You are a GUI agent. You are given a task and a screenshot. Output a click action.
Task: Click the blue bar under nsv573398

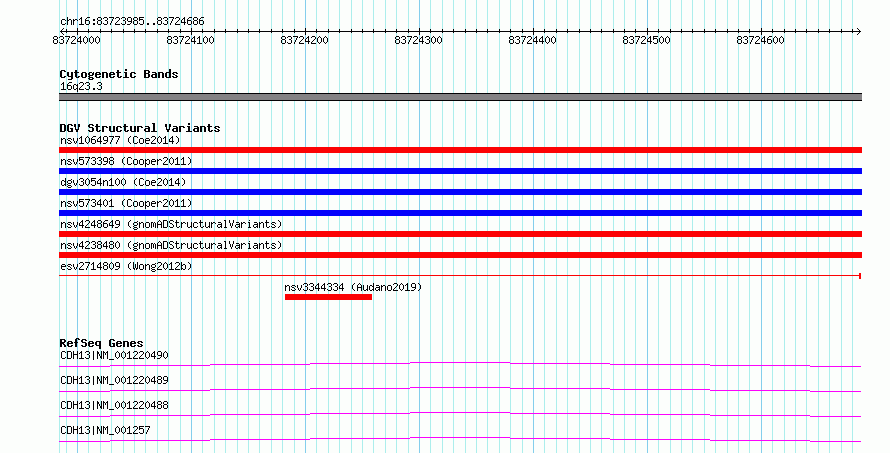pos(460,171)
